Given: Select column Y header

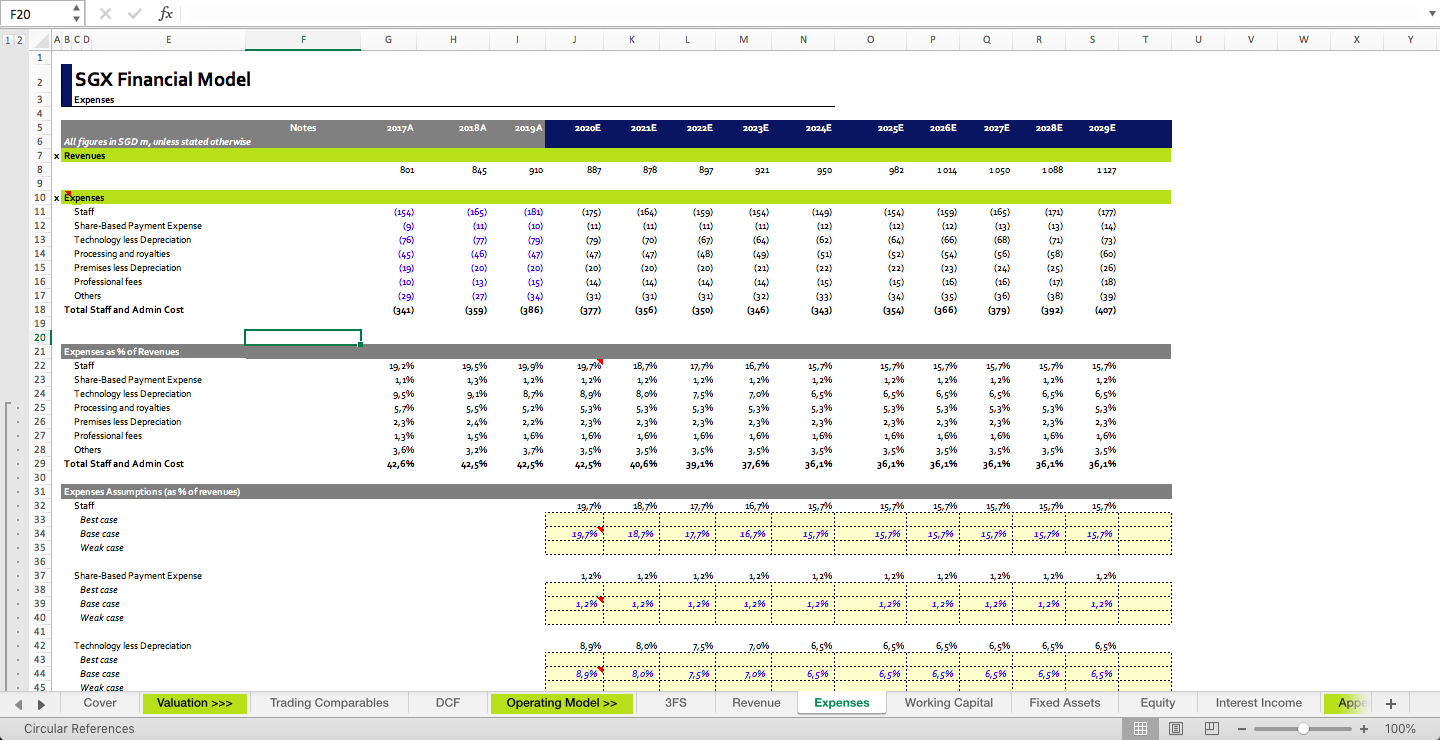Looking at the screenshot, I should click(x=1410, y=40).
